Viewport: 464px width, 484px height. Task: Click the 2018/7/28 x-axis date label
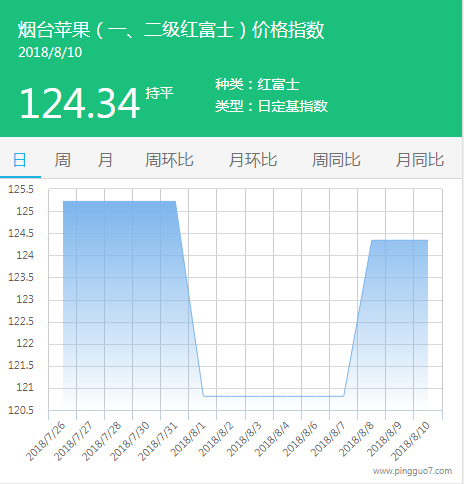coord(101,441)
